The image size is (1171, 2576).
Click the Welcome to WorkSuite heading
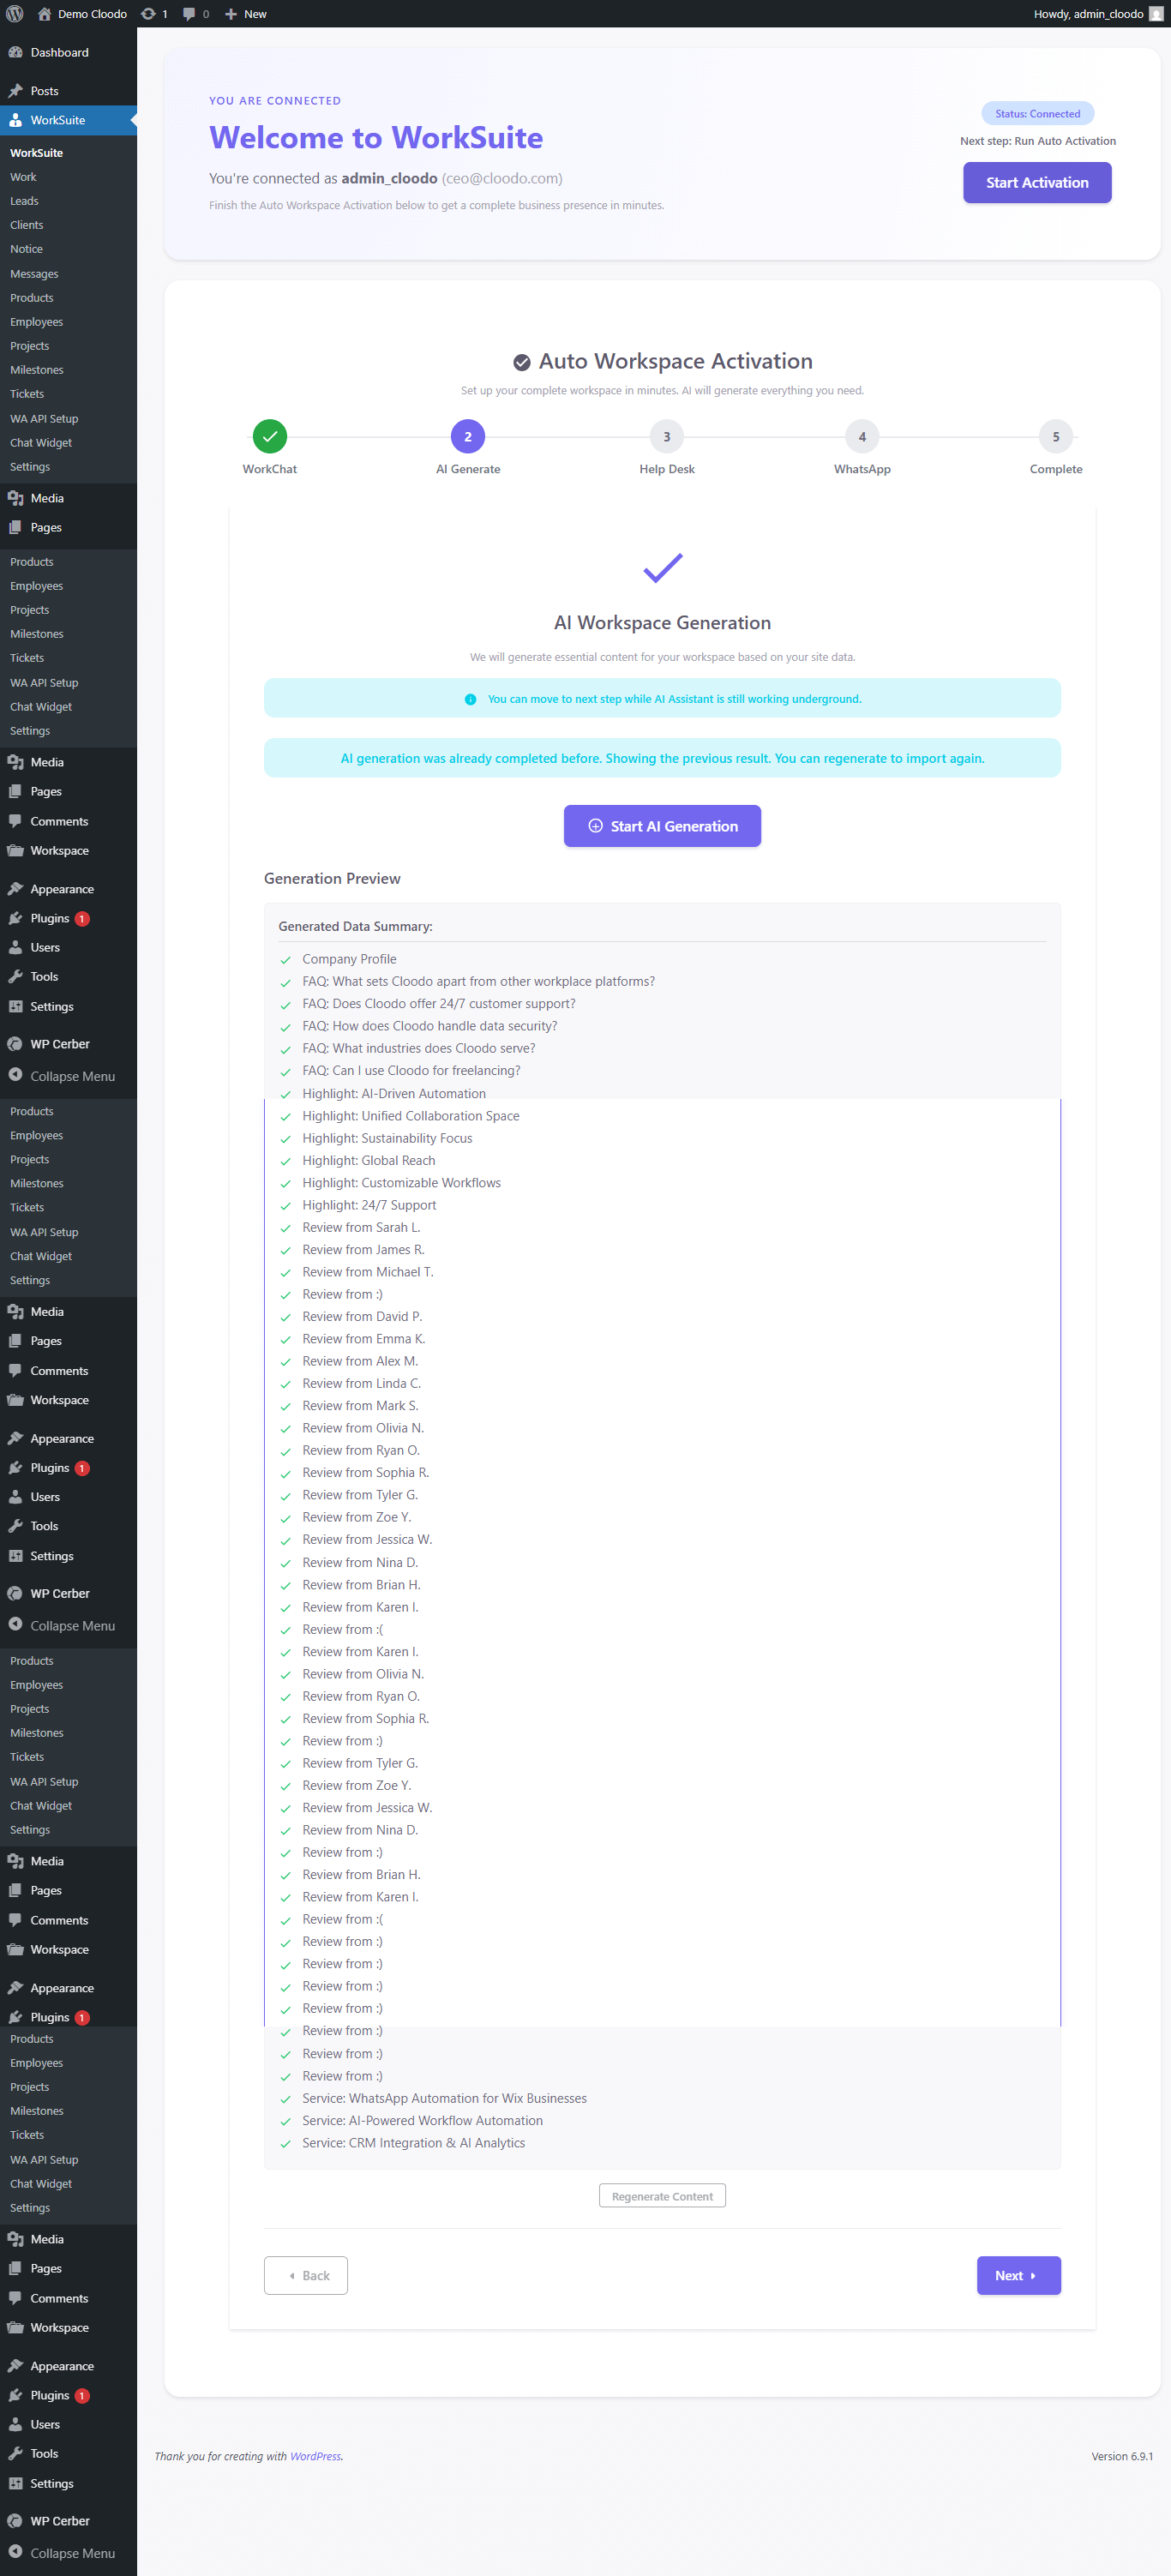click(x=376, y=137)
